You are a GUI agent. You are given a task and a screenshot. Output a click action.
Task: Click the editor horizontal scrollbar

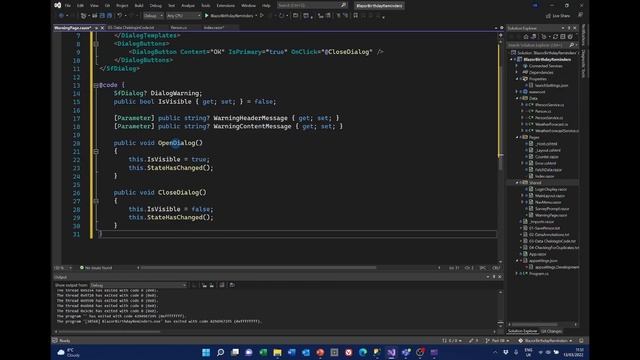pos(258,268)
